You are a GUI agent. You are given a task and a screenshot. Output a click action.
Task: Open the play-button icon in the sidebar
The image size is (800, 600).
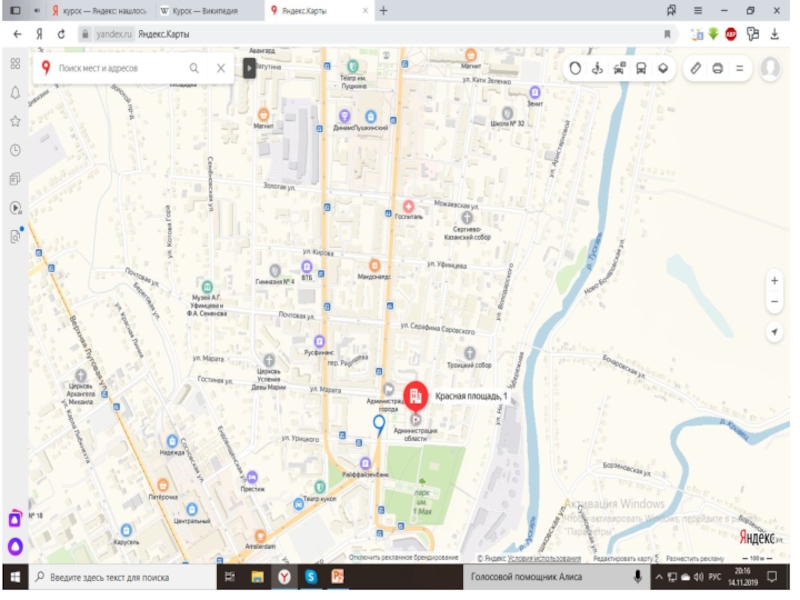[16, 210]
